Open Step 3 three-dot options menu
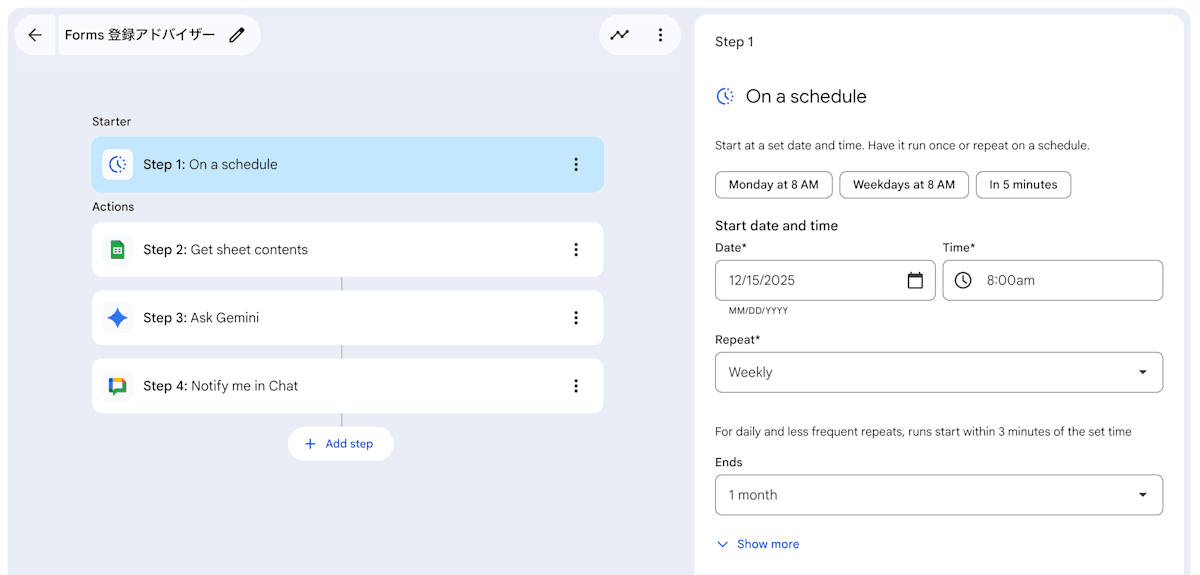1200x575 pixels. point(576,318)
